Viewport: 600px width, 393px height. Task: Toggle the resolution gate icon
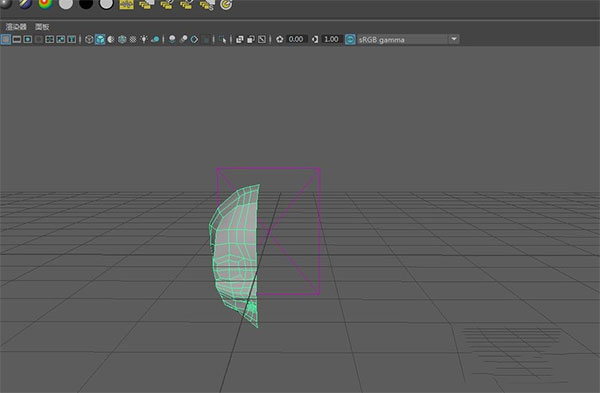coord(28,39)
